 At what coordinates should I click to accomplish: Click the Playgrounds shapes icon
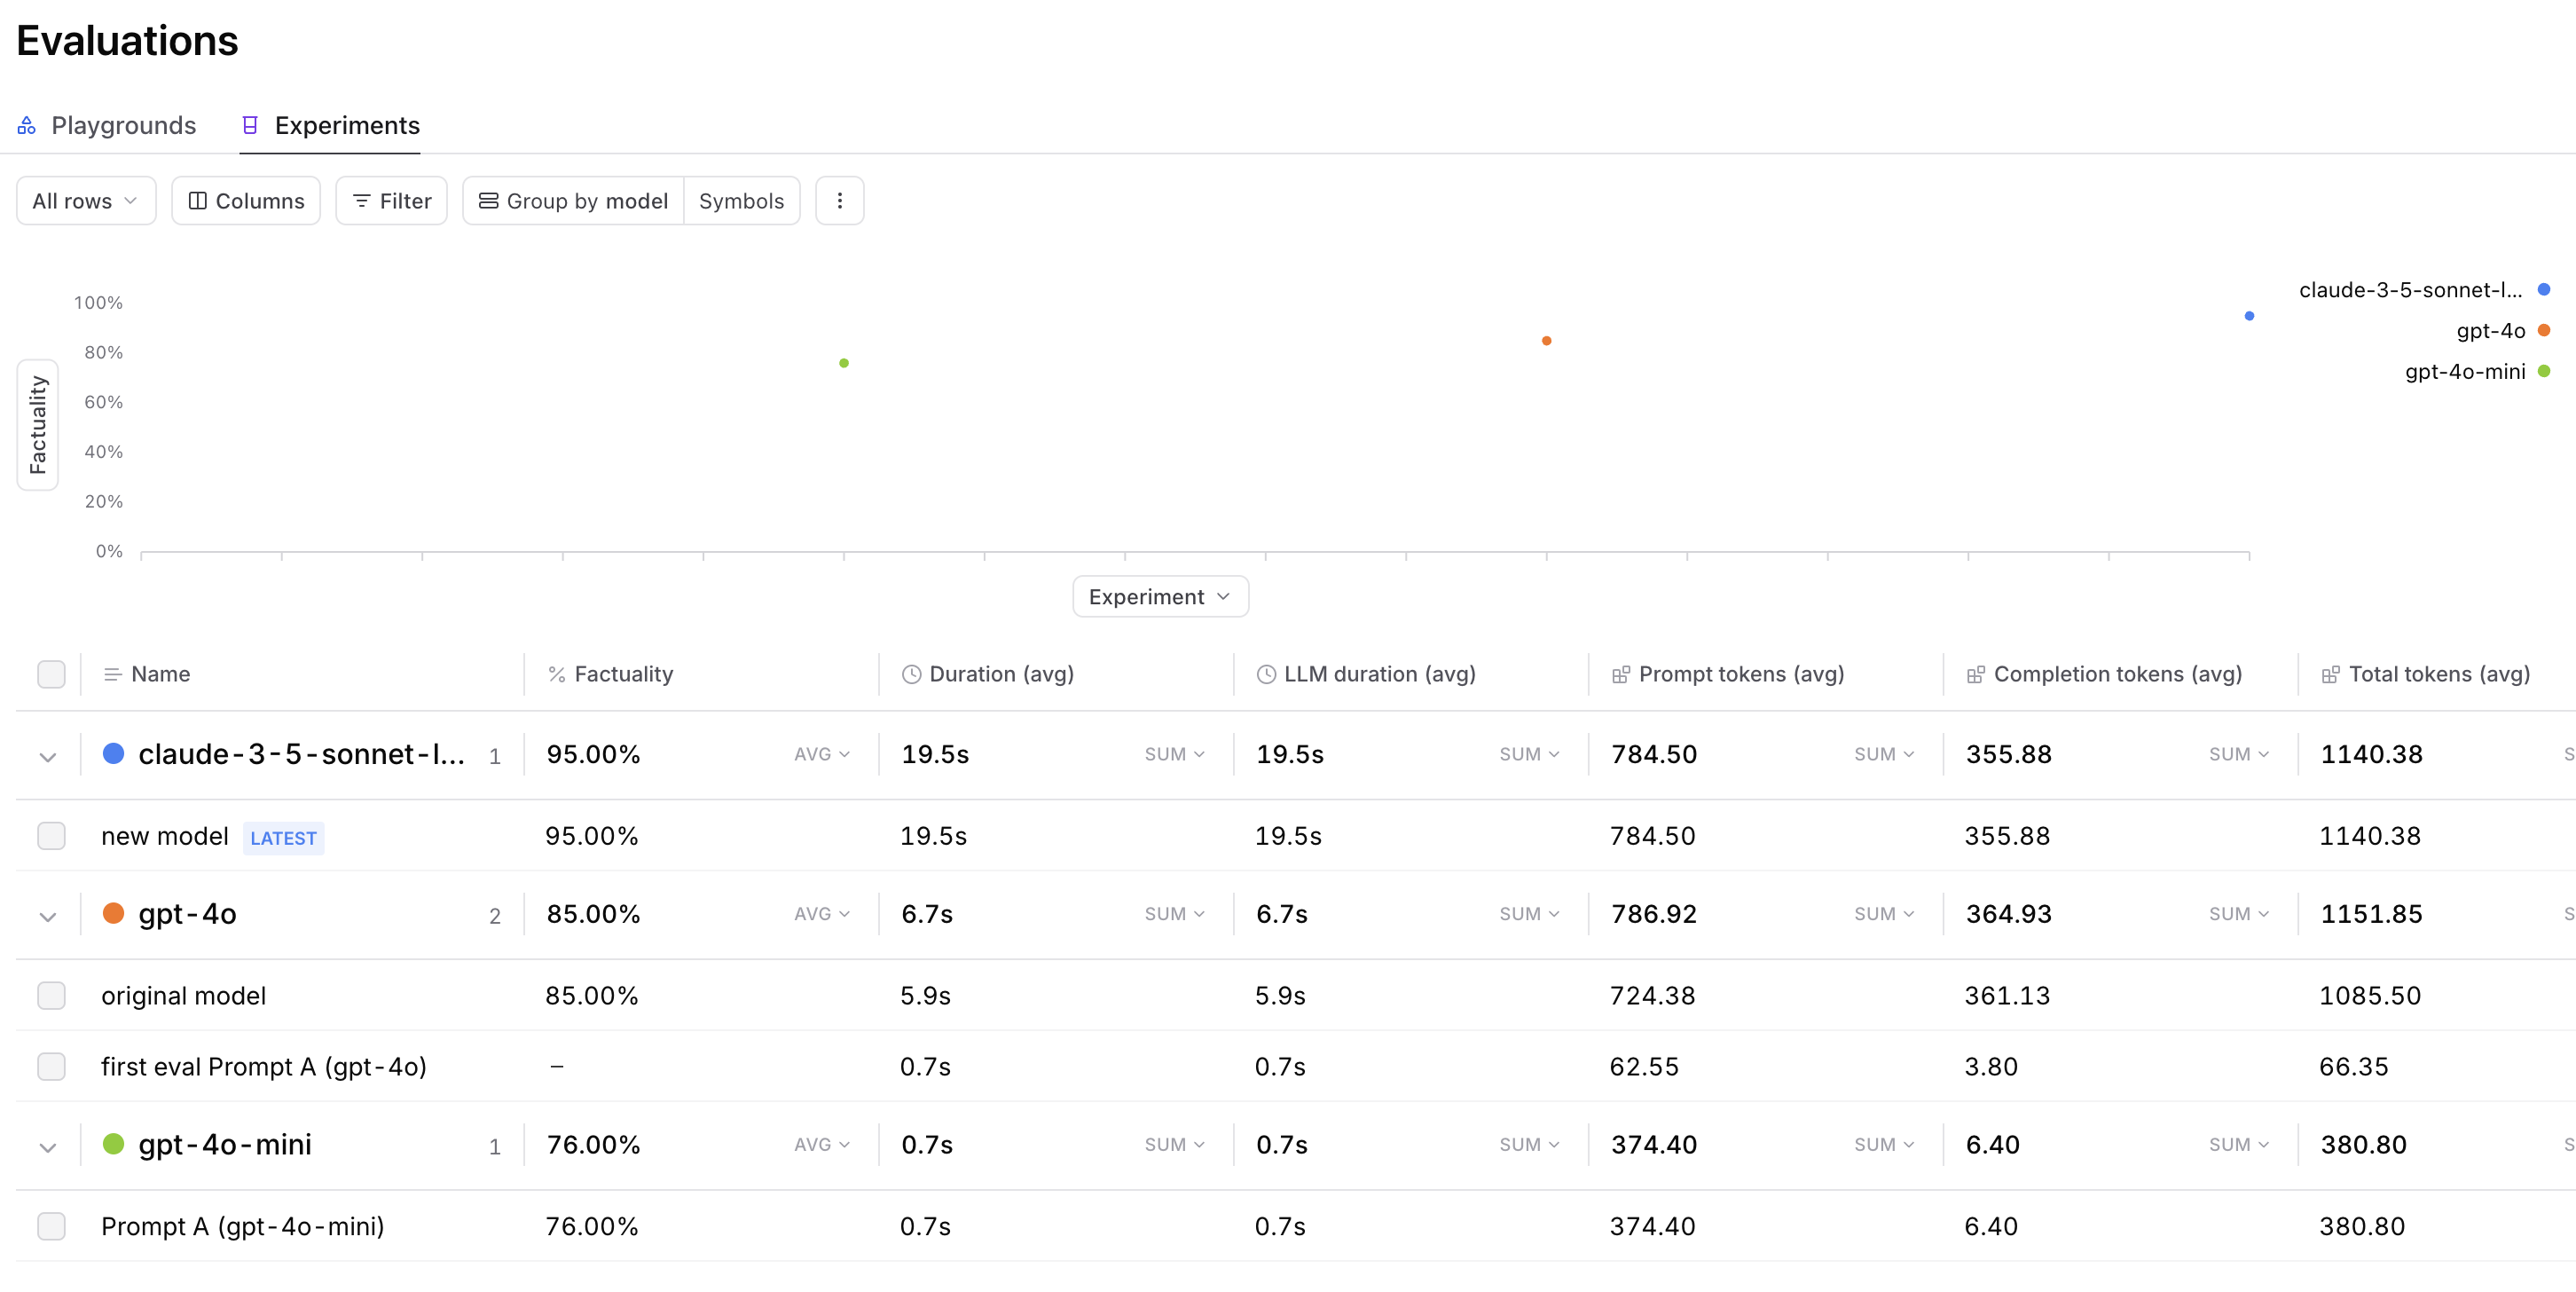tap(27, 125)
